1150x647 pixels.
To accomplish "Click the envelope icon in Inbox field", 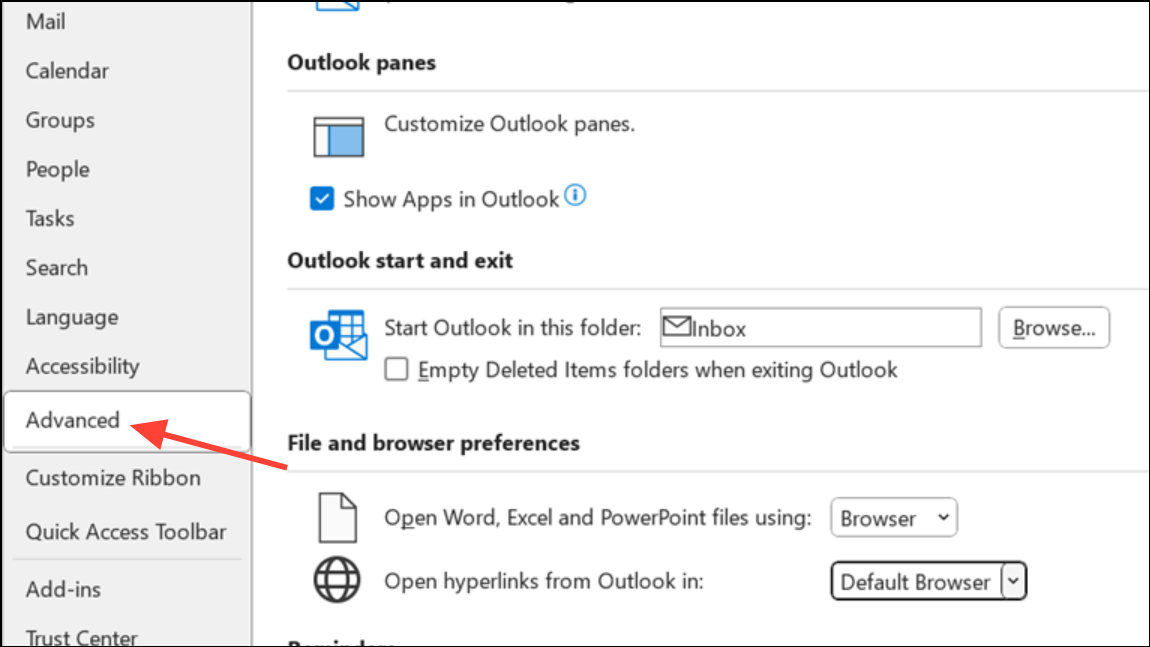I will click(677, 326).
